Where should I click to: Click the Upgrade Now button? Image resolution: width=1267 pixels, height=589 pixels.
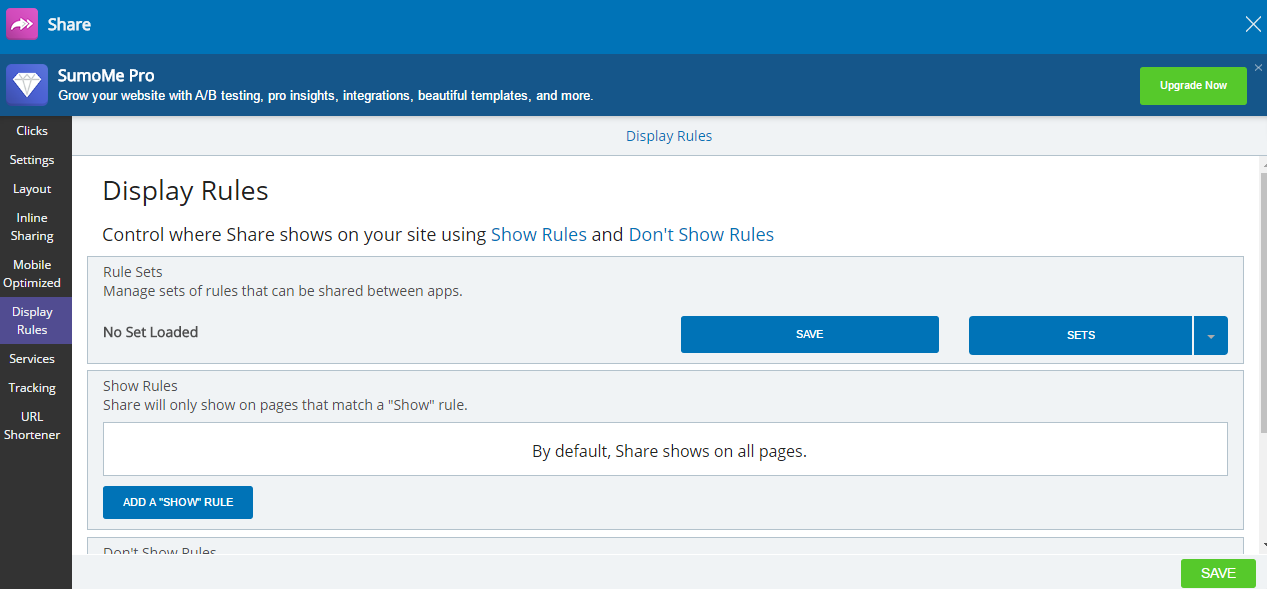click(x=1193, y=86)
